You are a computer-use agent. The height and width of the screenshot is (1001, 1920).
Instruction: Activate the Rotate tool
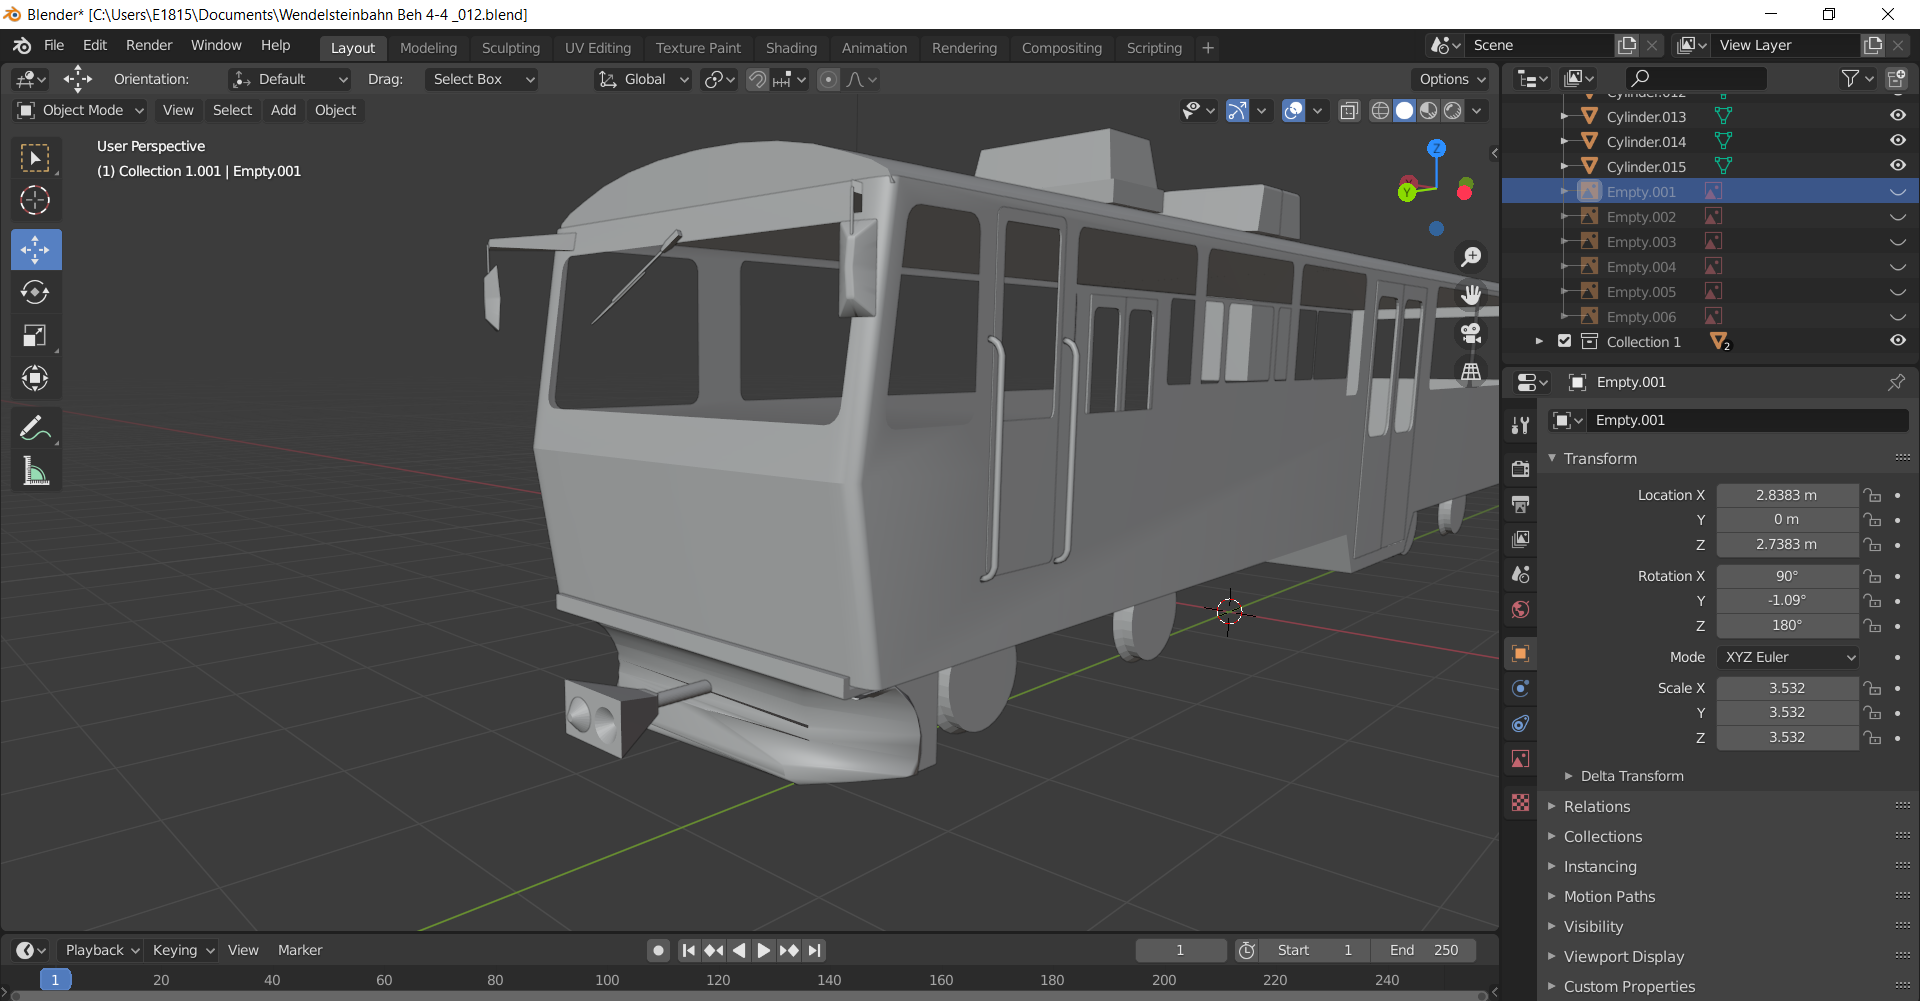coord(35,292)
